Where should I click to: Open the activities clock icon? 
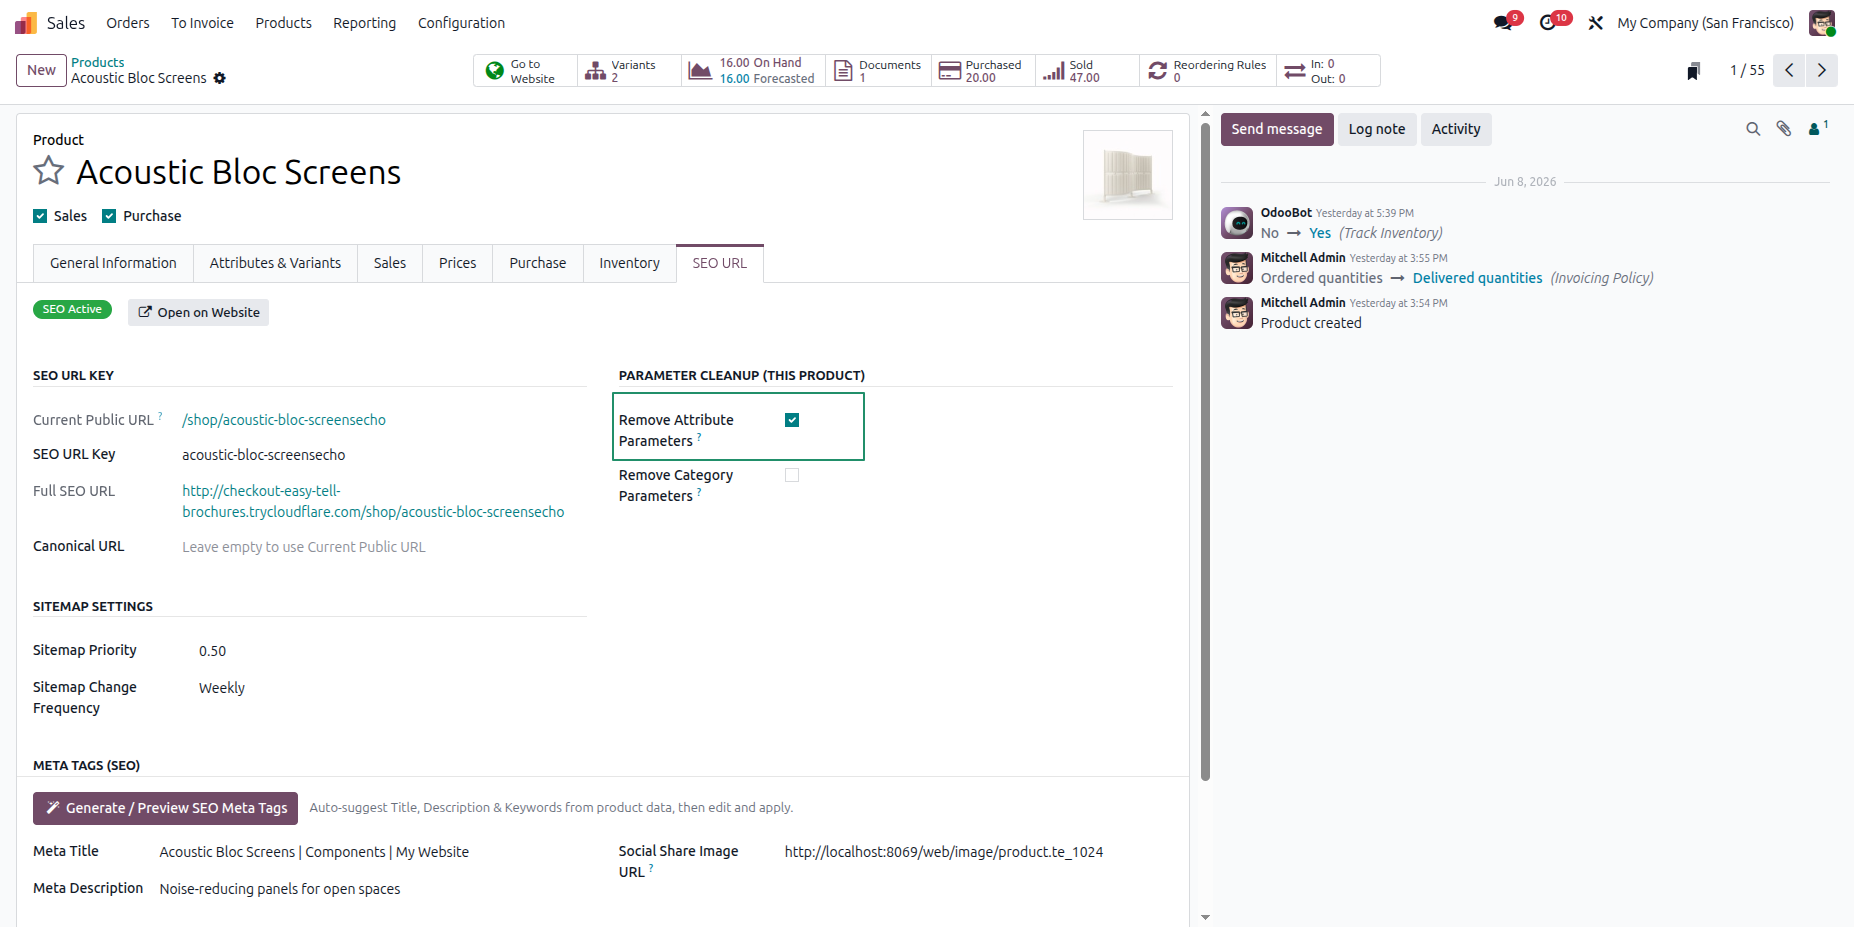pyautogui.click(x=1549, y=23)
